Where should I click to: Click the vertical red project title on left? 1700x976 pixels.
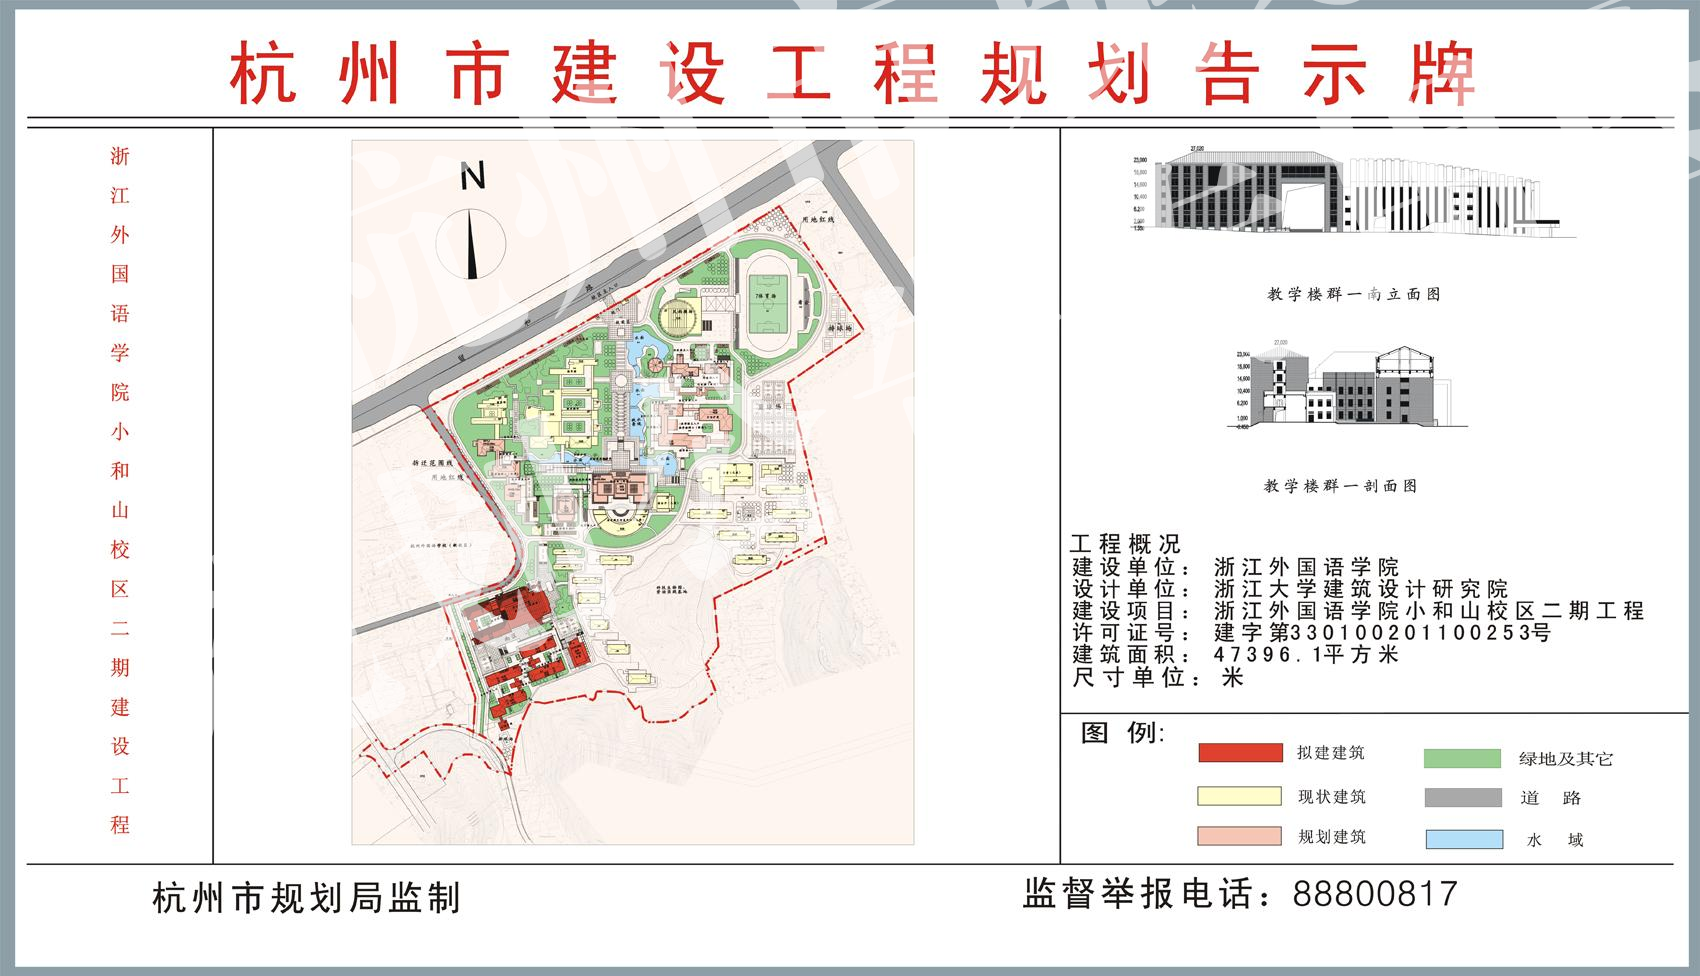[x=120, y=490]
